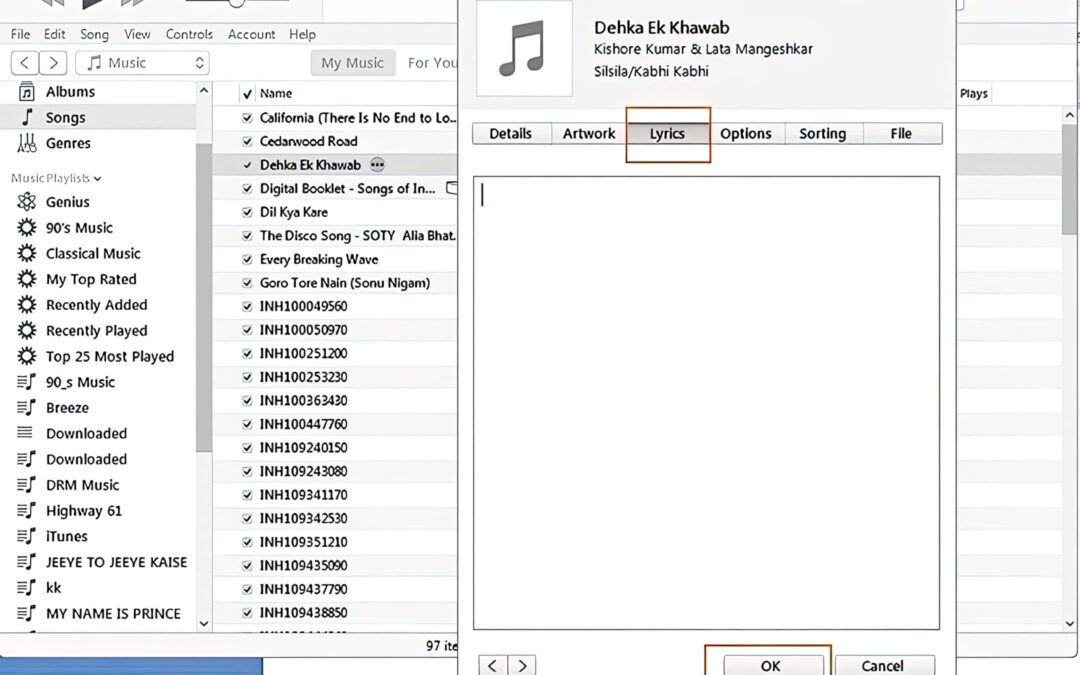Open the View menu
The height and width of the screenshot is (675, 1080).
tap(137, 34)
